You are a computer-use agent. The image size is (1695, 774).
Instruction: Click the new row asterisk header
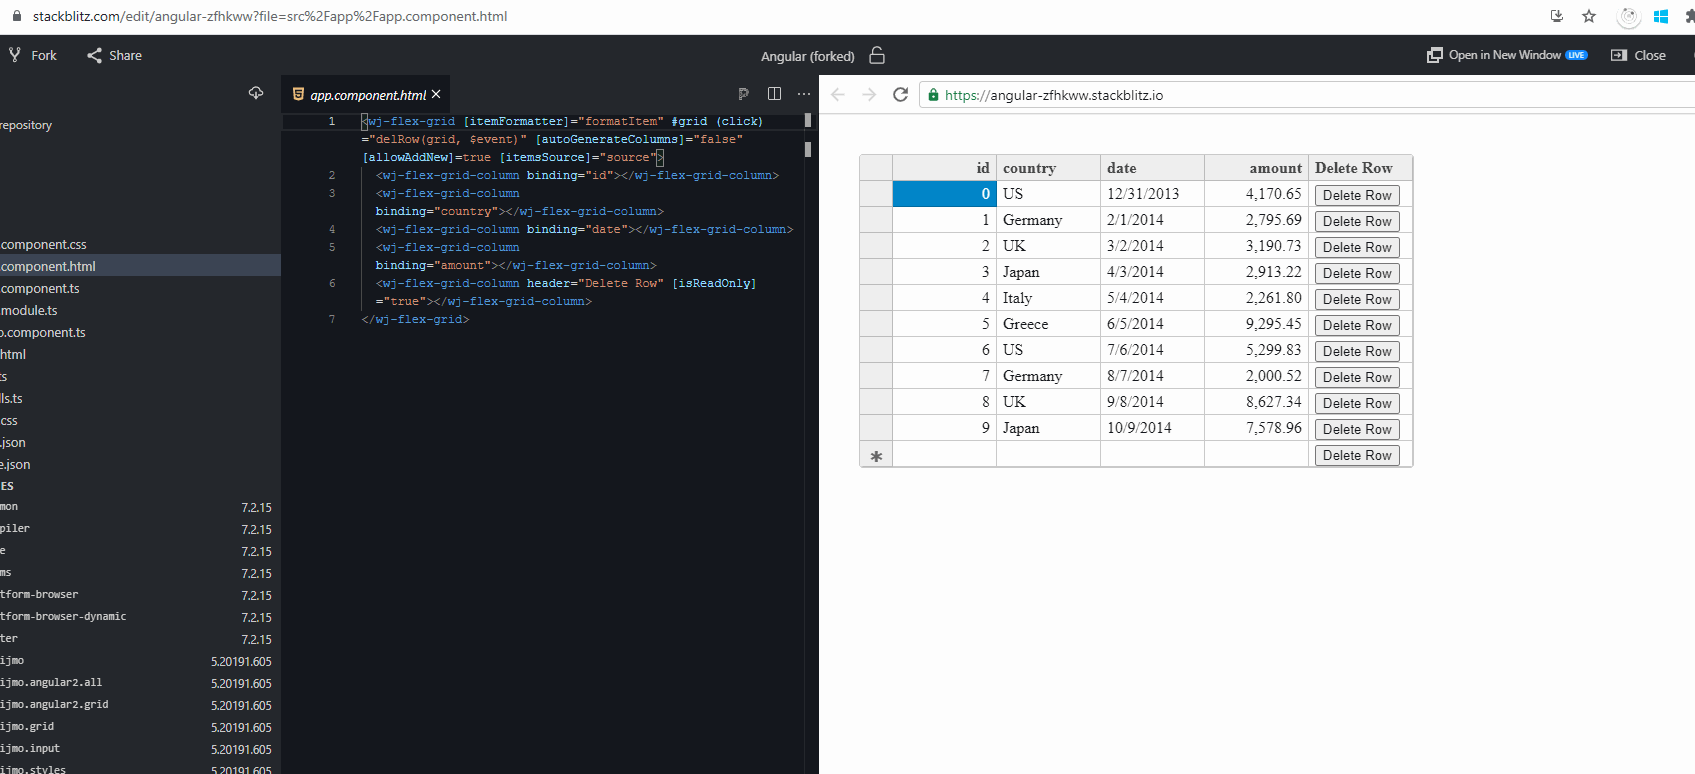(876, 455)
